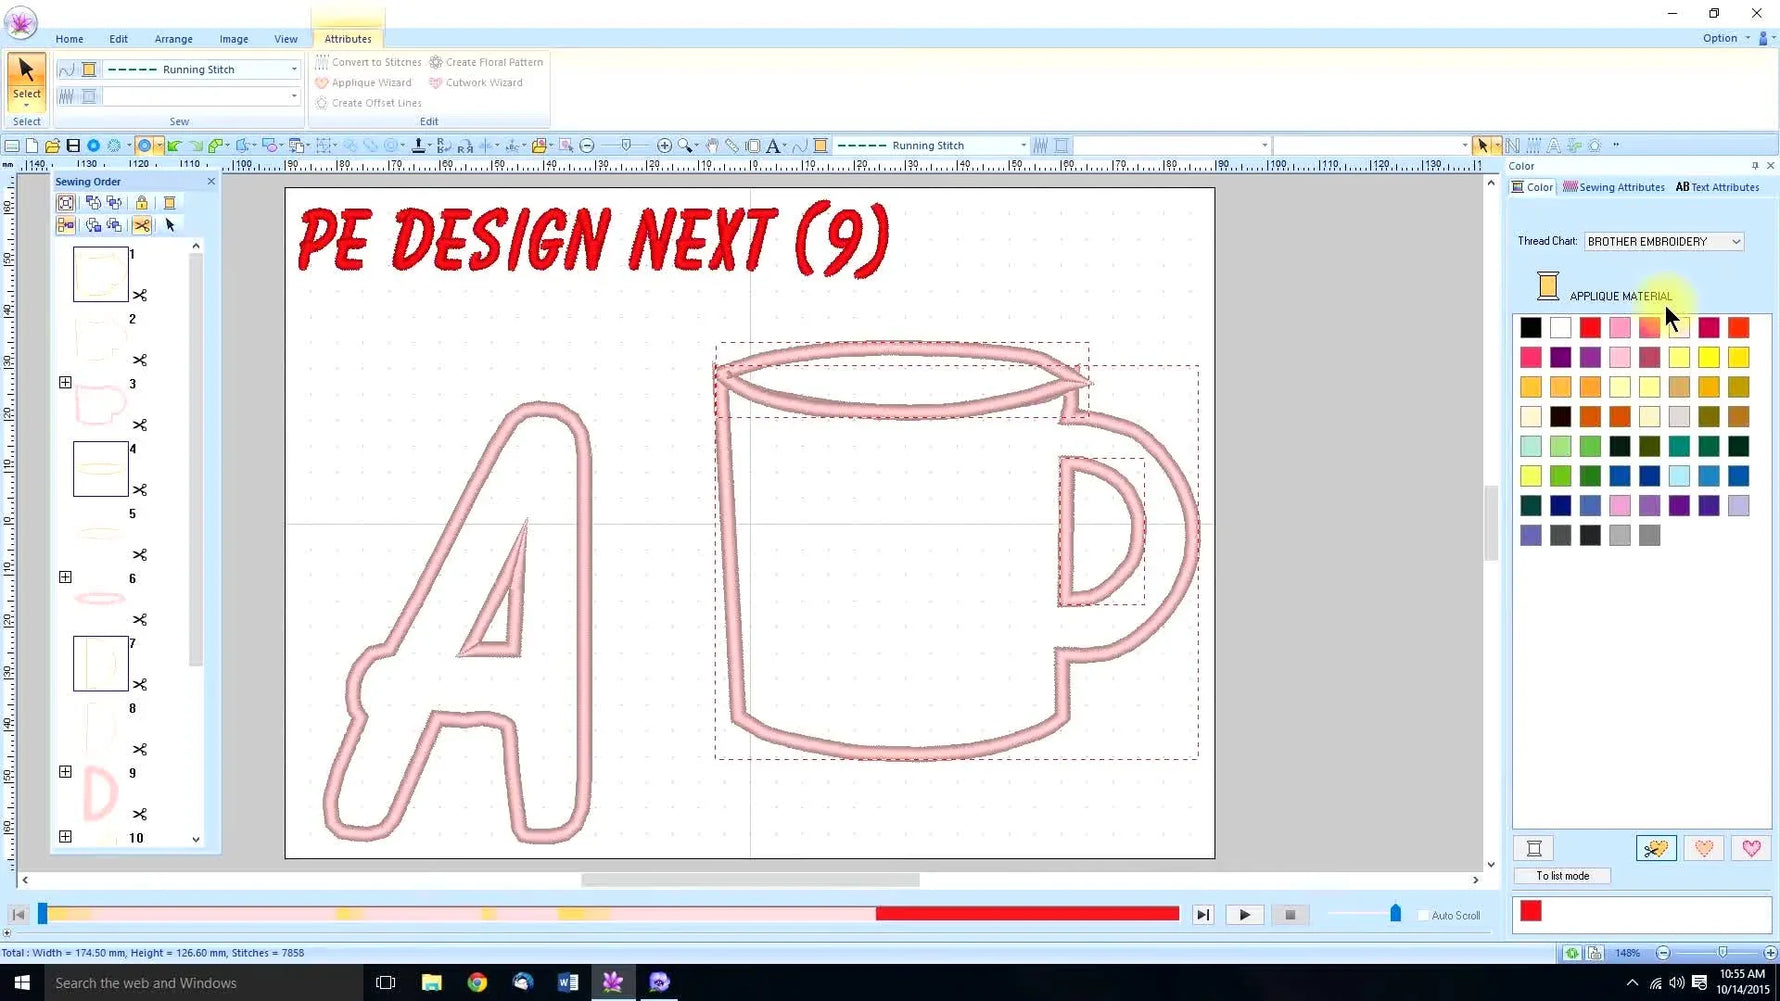Click the Applique Material spool icon
The height and width of the screenshot is (1001, 1780).
(1548, 286)
